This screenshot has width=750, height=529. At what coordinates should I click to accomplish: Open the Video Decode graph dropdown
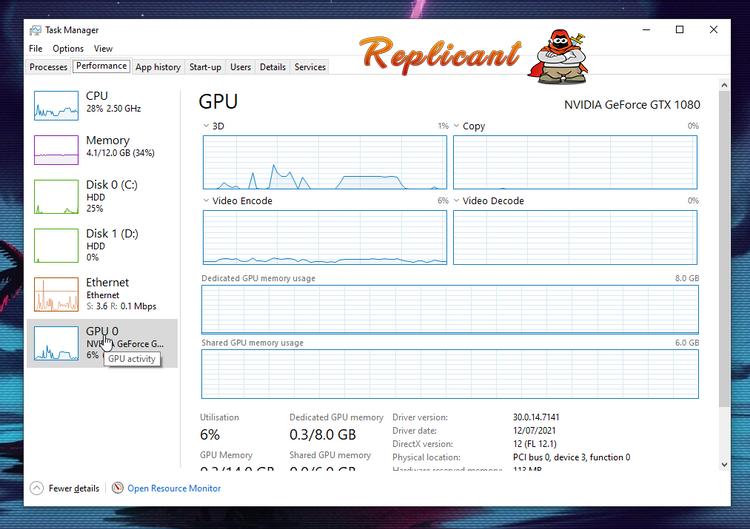click(x=456, y=200)
